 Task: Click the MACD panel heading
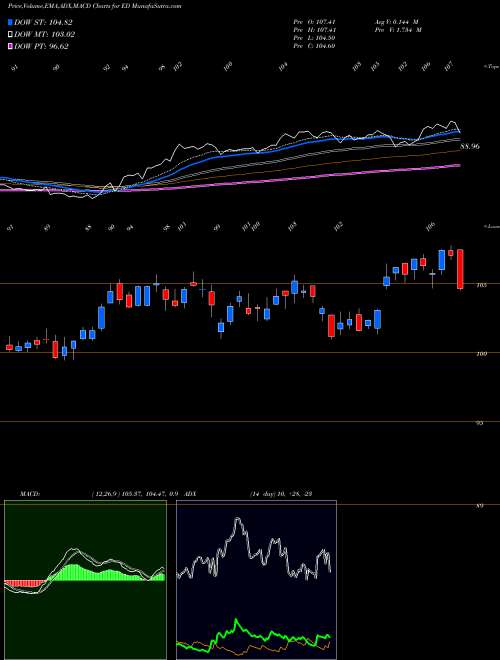coord(29,493)
